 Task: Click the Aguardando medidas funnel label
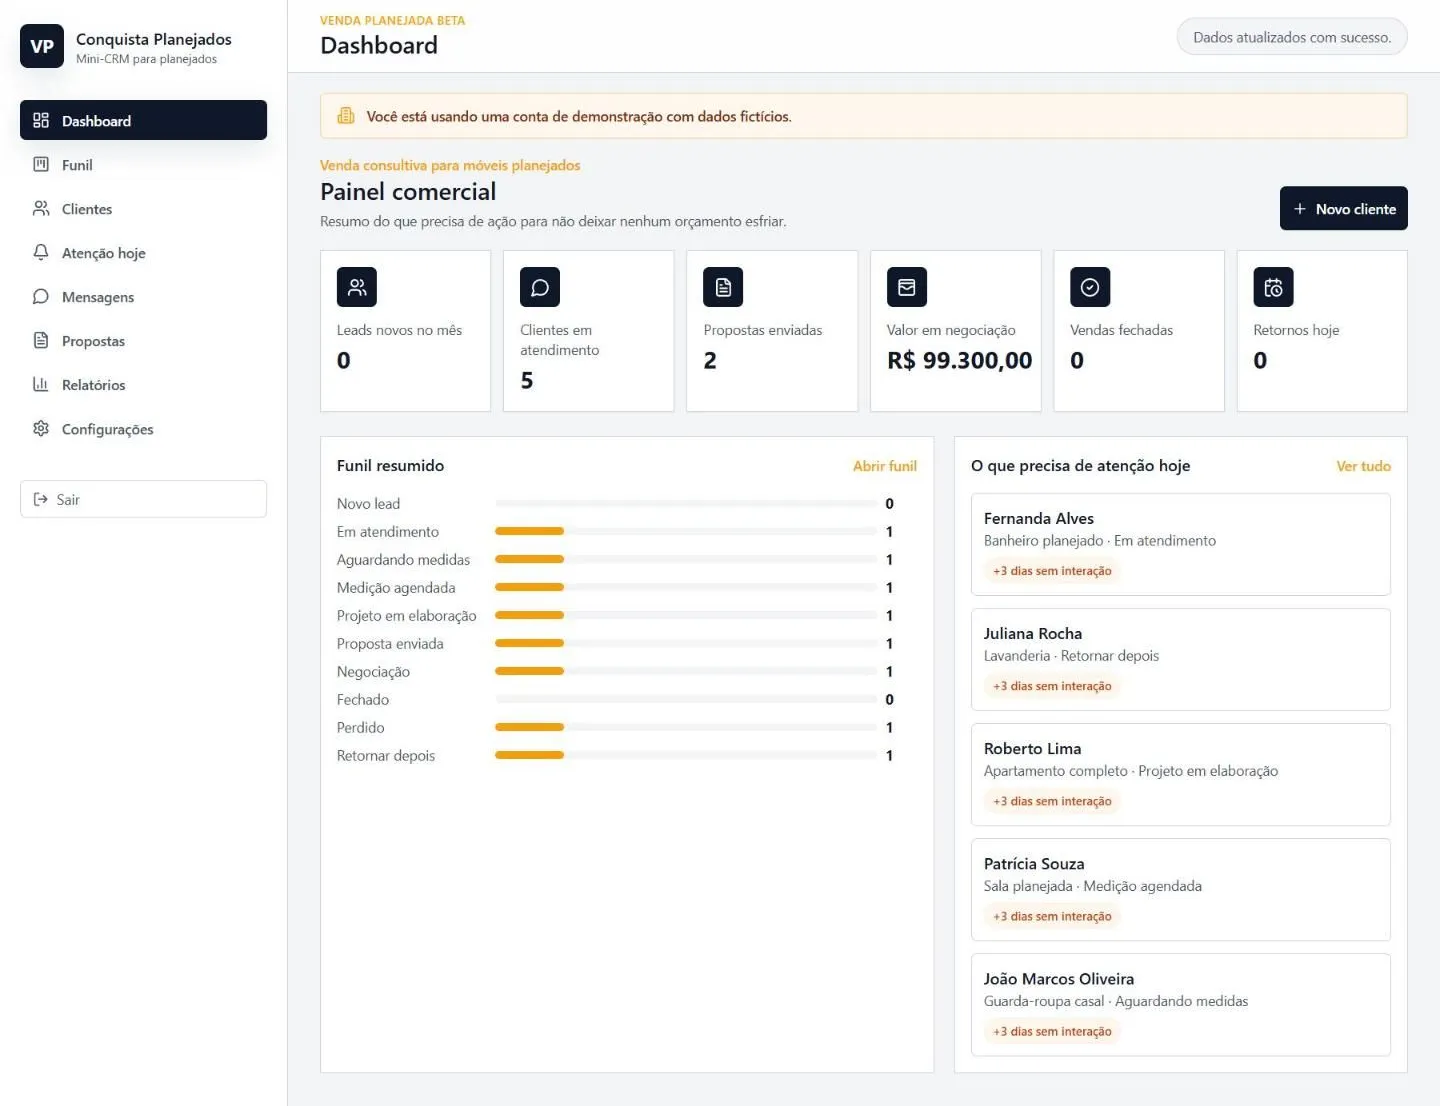point(403,560)
